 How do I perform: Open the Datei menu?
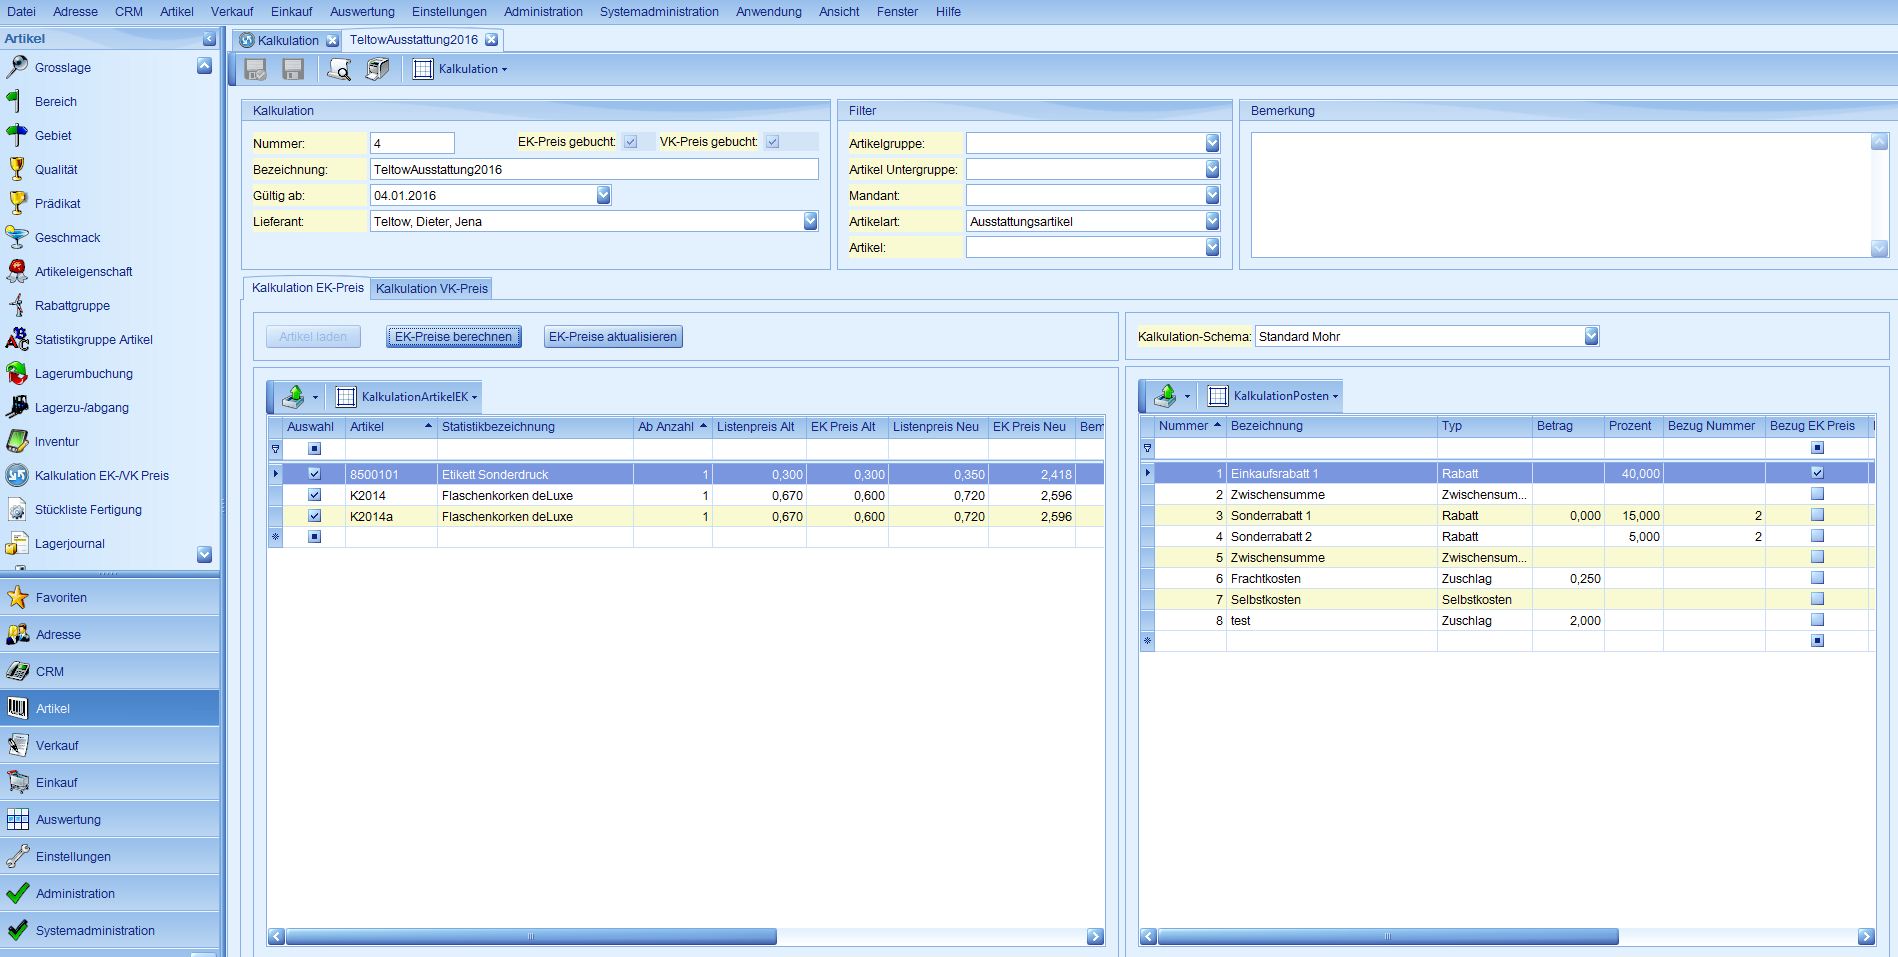(21, 12)
